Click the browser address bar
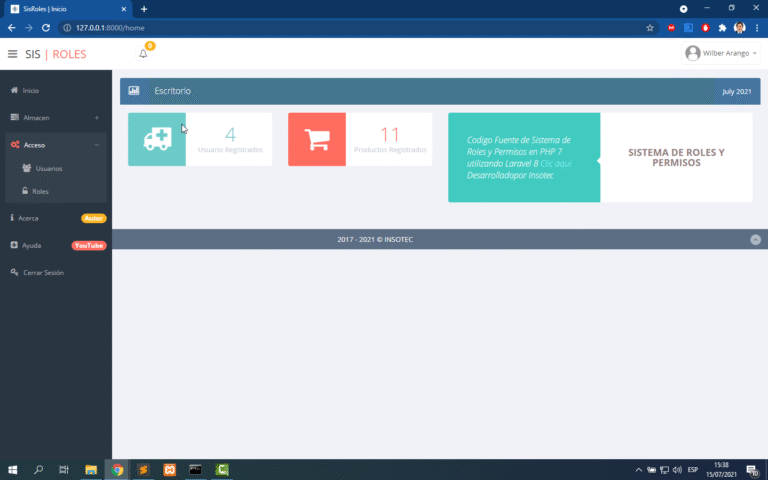 pyautogui.click(x=350, y=28)
